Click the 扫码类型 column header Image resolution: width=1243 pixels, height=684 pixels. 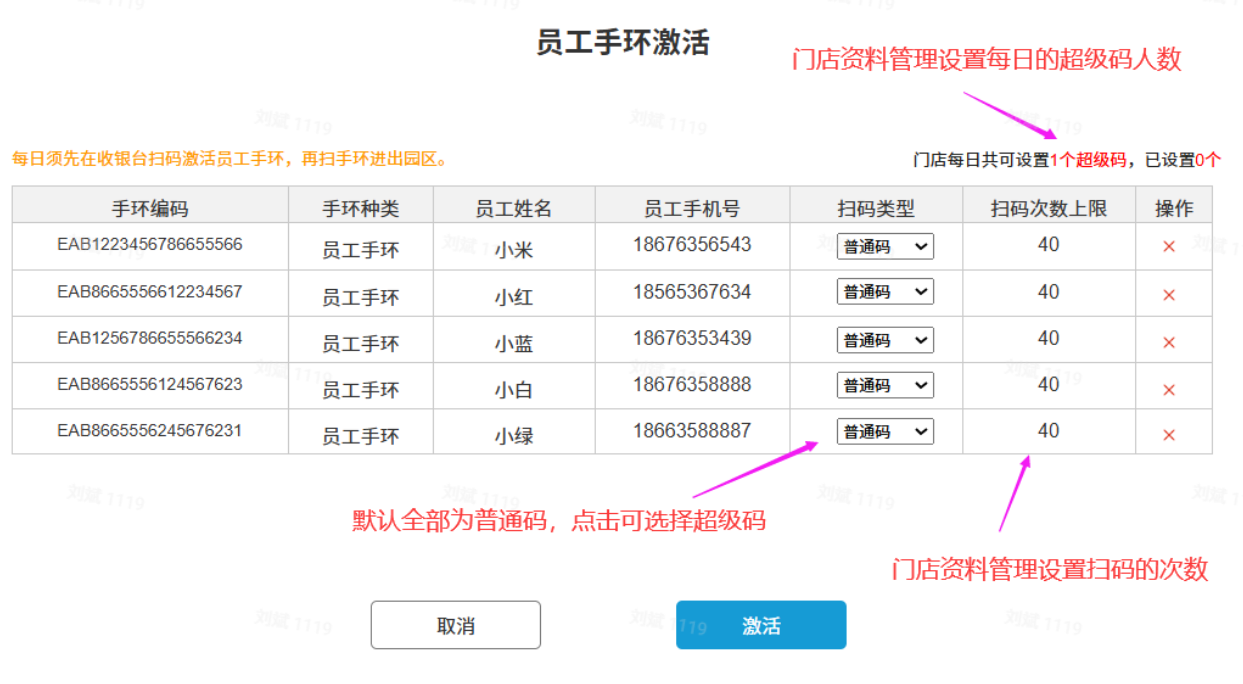[876, 208]
